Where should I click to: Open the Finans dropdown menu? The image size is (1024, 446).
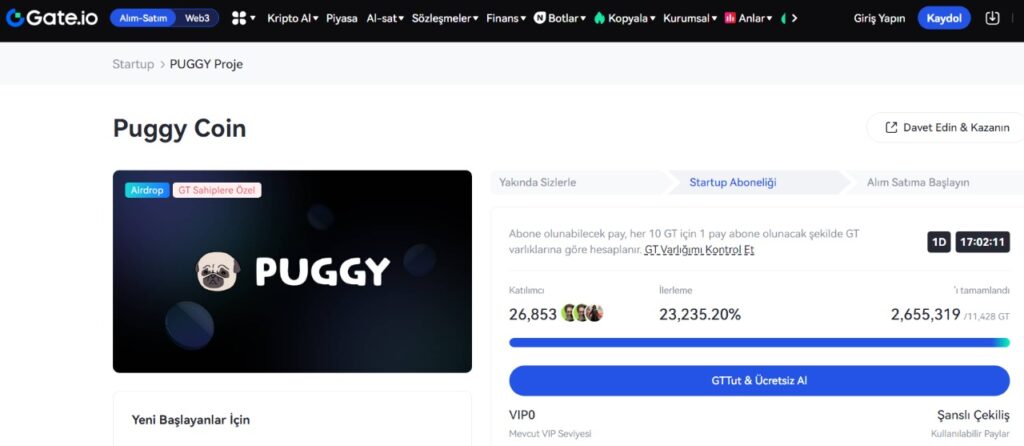[x=506, y=18]
